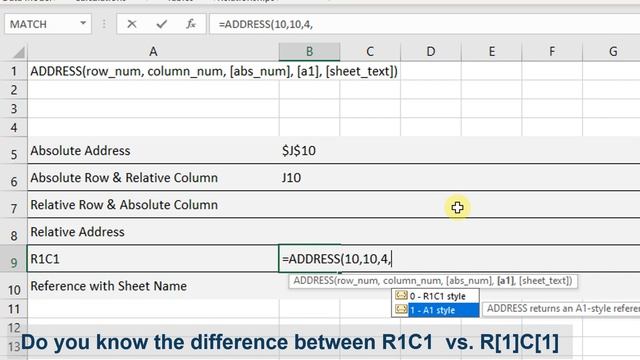Image resolution: width=640 pixels, height=360 pixels.
Task: Select row 1 header
Action: 13,71
